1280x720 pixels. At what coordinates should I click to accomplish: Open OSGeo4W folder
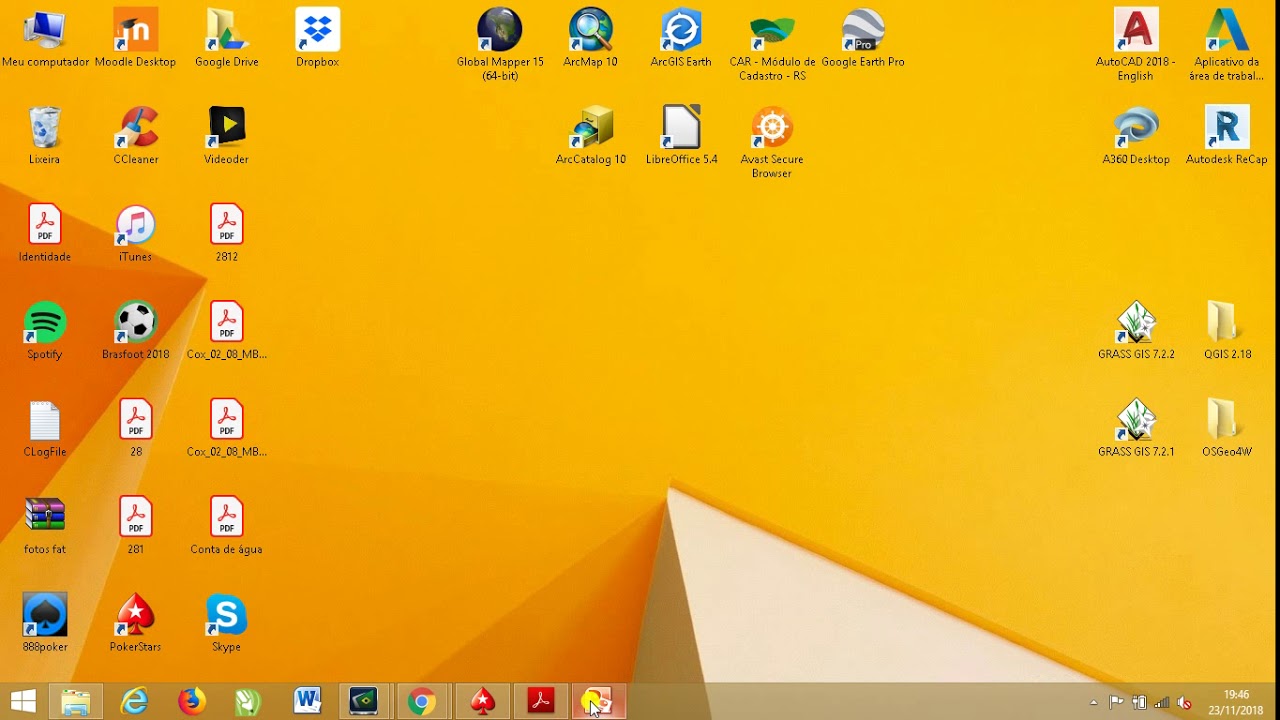1227,428
